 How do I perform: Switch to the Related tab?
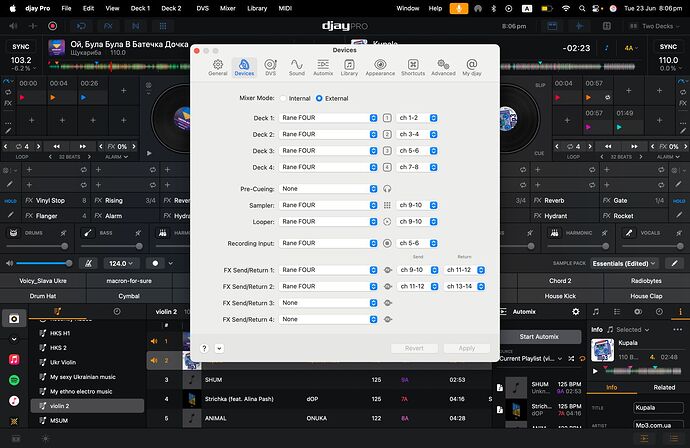664,387
